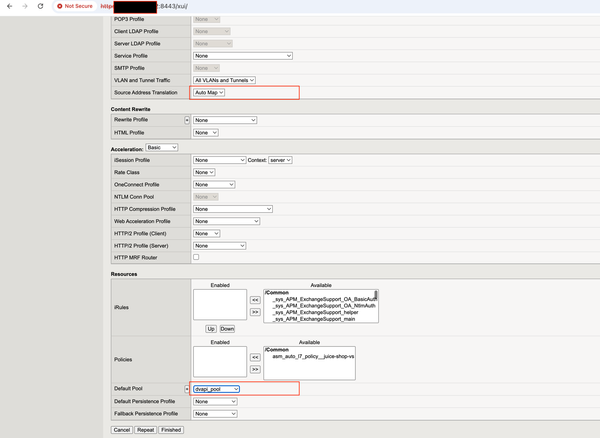Viewport: 600px width, 438px height.
Task: Click the browser back arrow
Action: (x=10, y=6)
